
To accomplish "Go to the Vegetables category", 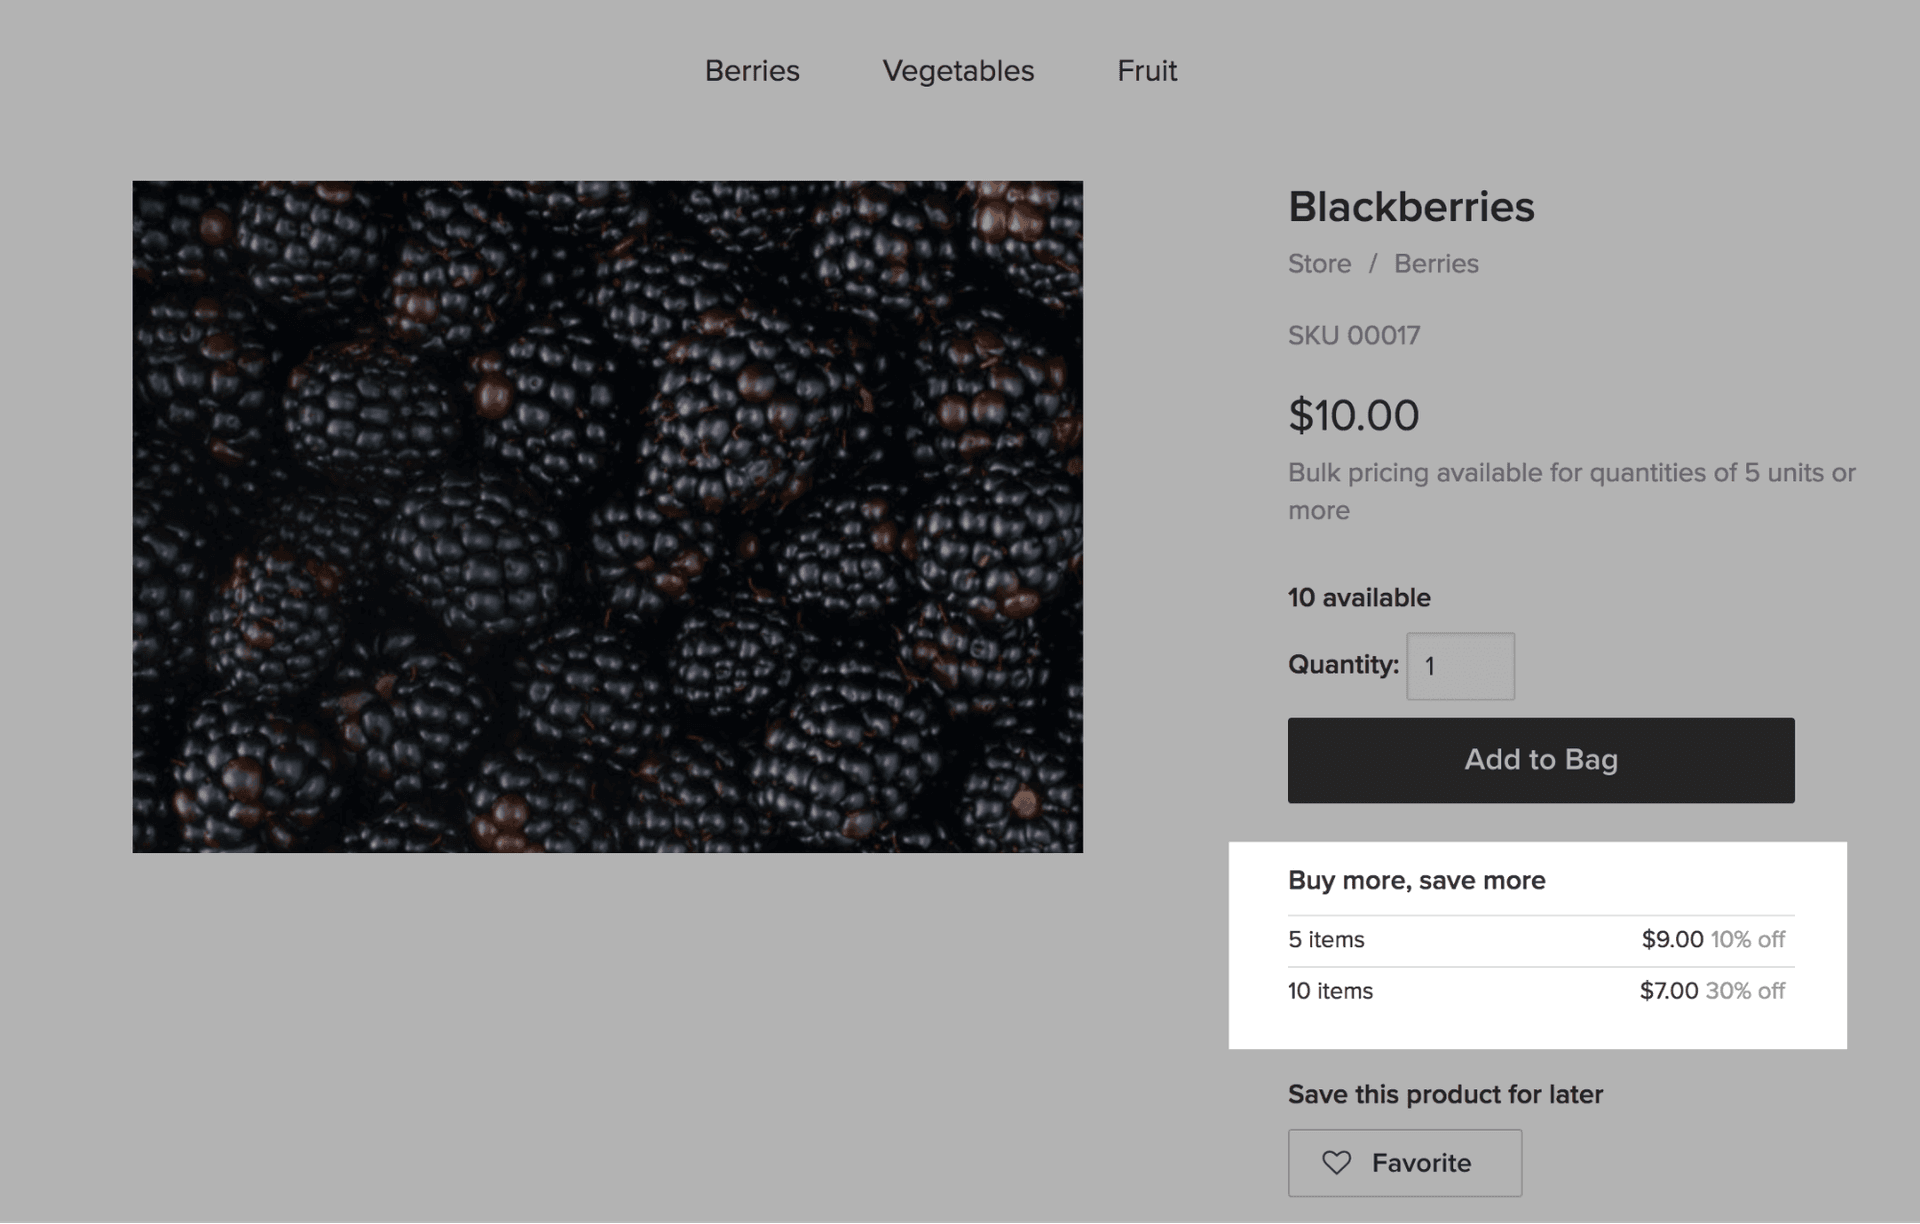I will (x=958, y=71).
